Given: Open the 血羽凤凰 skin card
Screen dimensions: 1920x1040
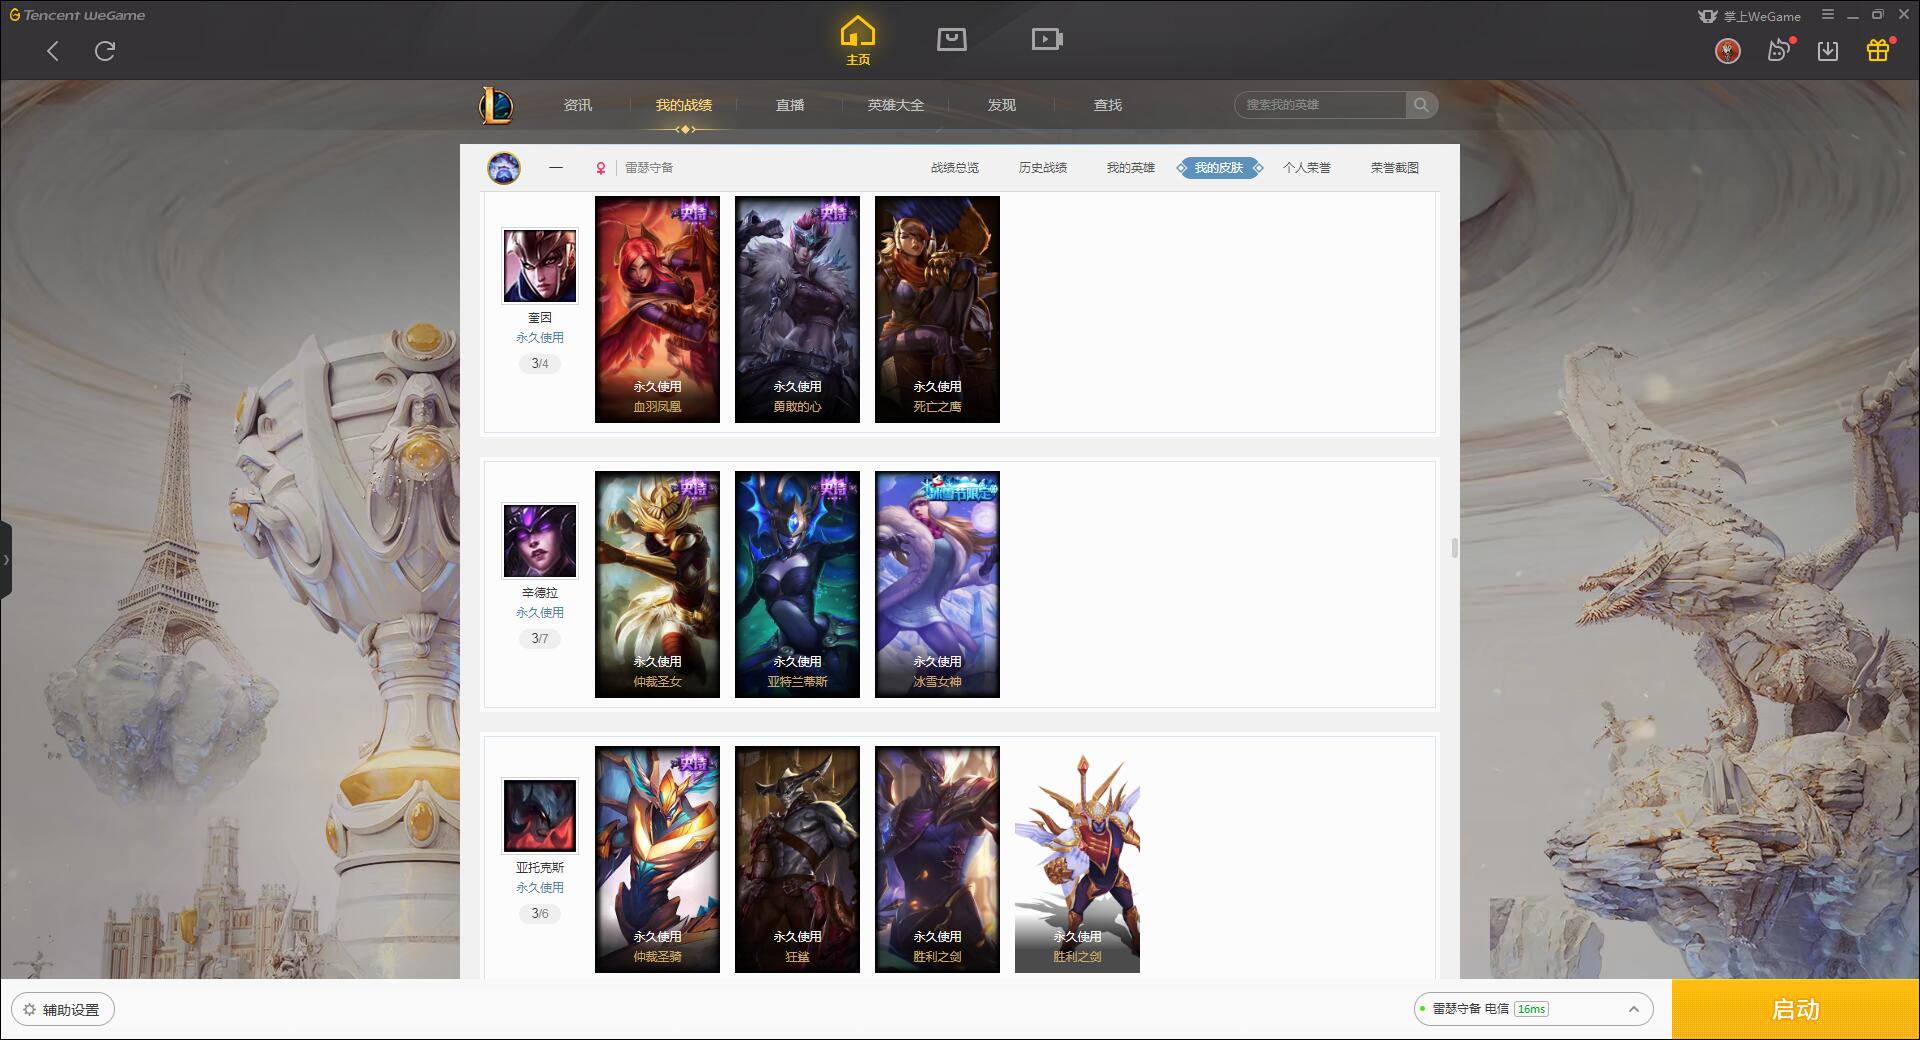Looking at the screenshot, I should (x=657, y=309).
